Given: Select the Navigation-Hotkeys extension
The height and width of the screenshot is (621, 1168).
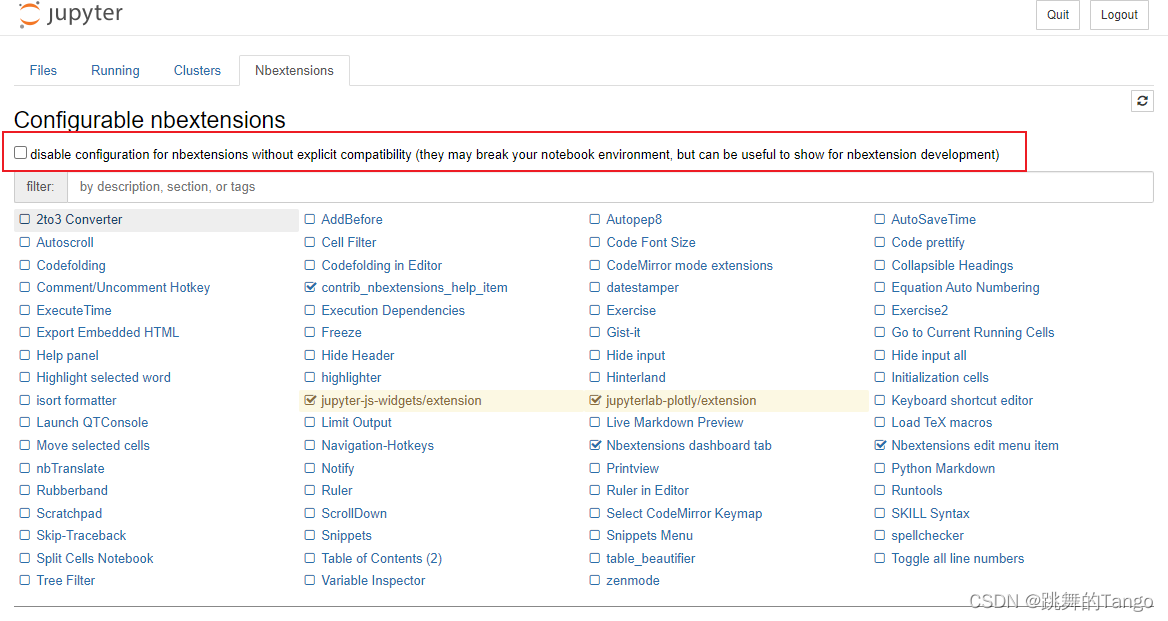Looking at the screenshot, I should pyautogui.click(x=378, y=445).
